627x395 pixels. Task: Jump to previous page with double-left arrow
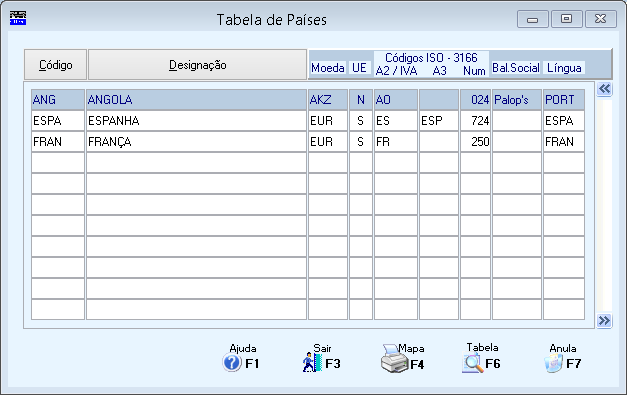[x=604, y=89]
